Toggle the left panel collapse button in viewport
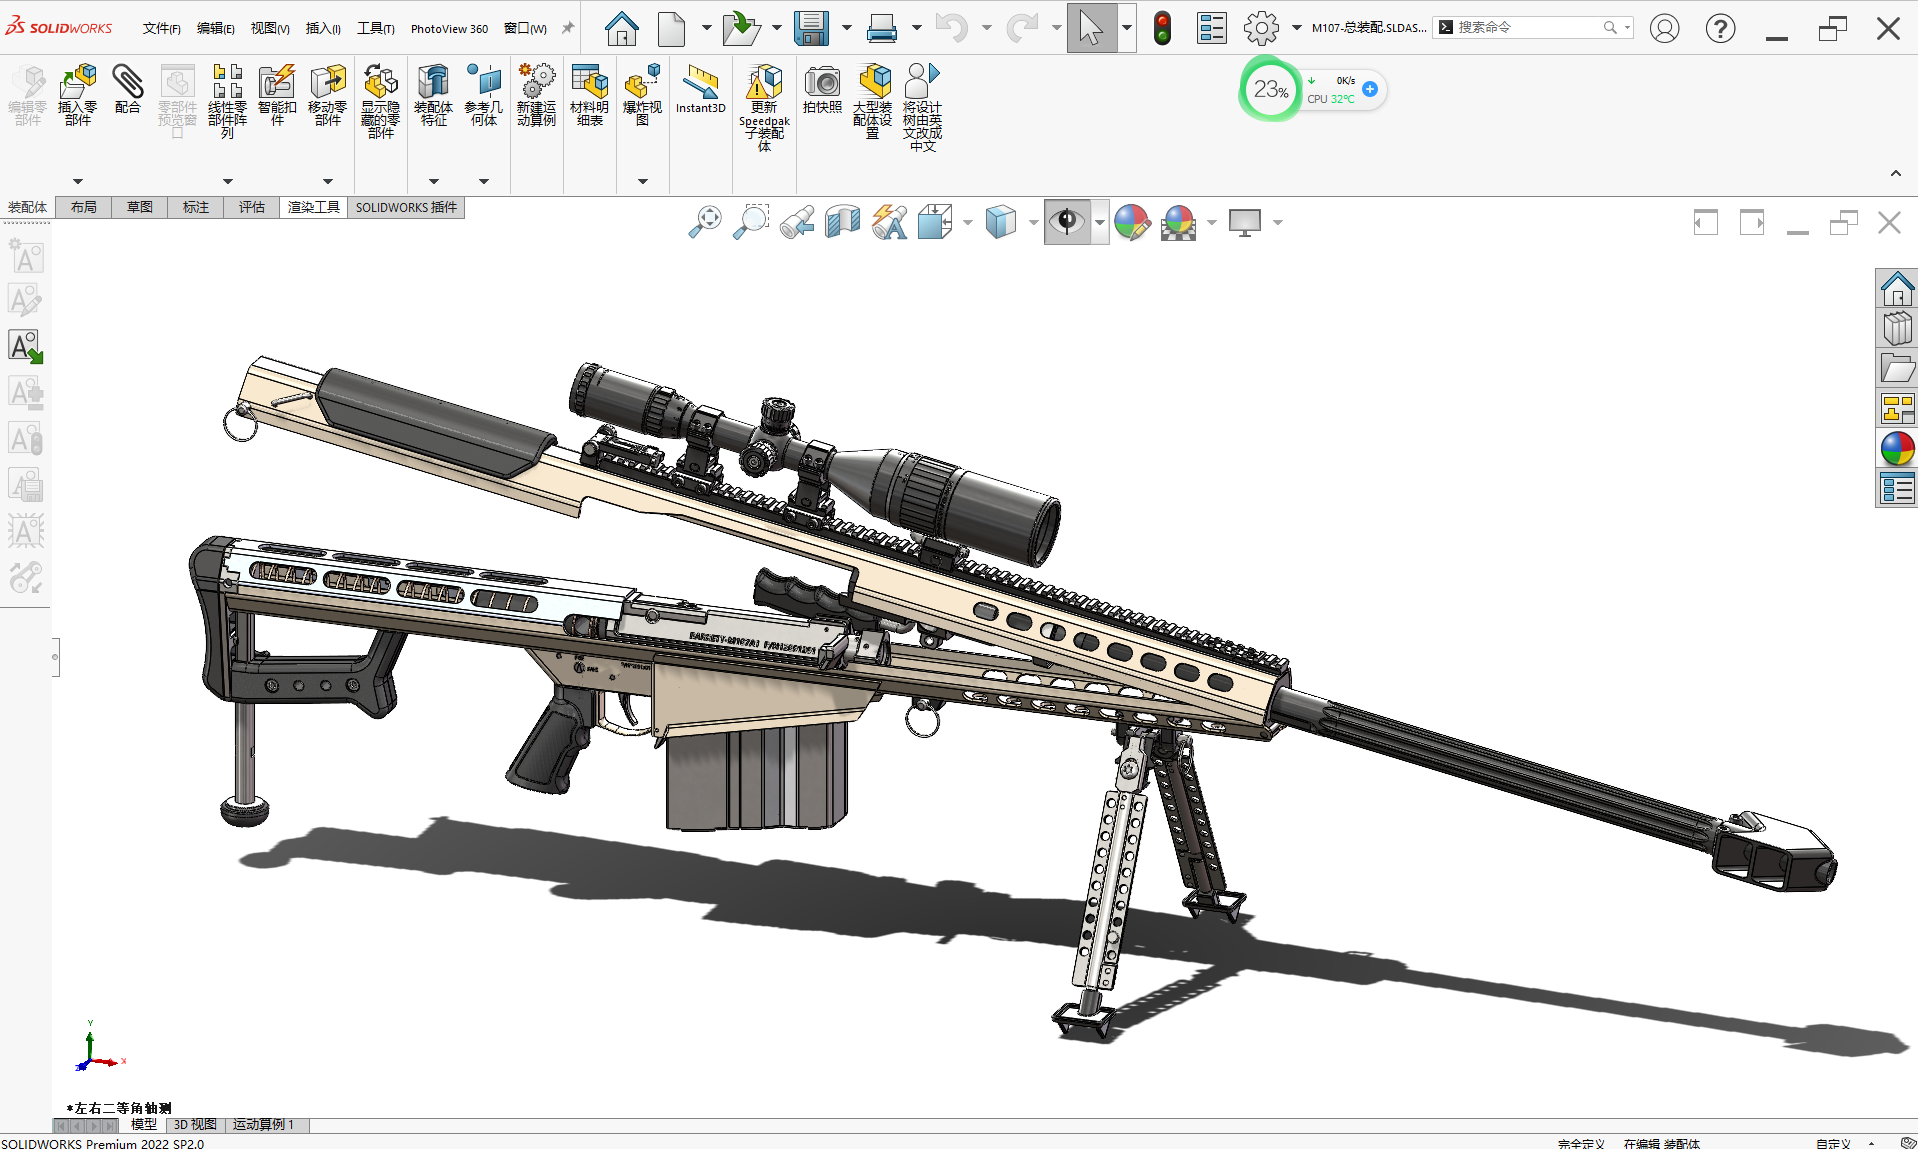The image size is (1918, 1149). point(1706,222)
